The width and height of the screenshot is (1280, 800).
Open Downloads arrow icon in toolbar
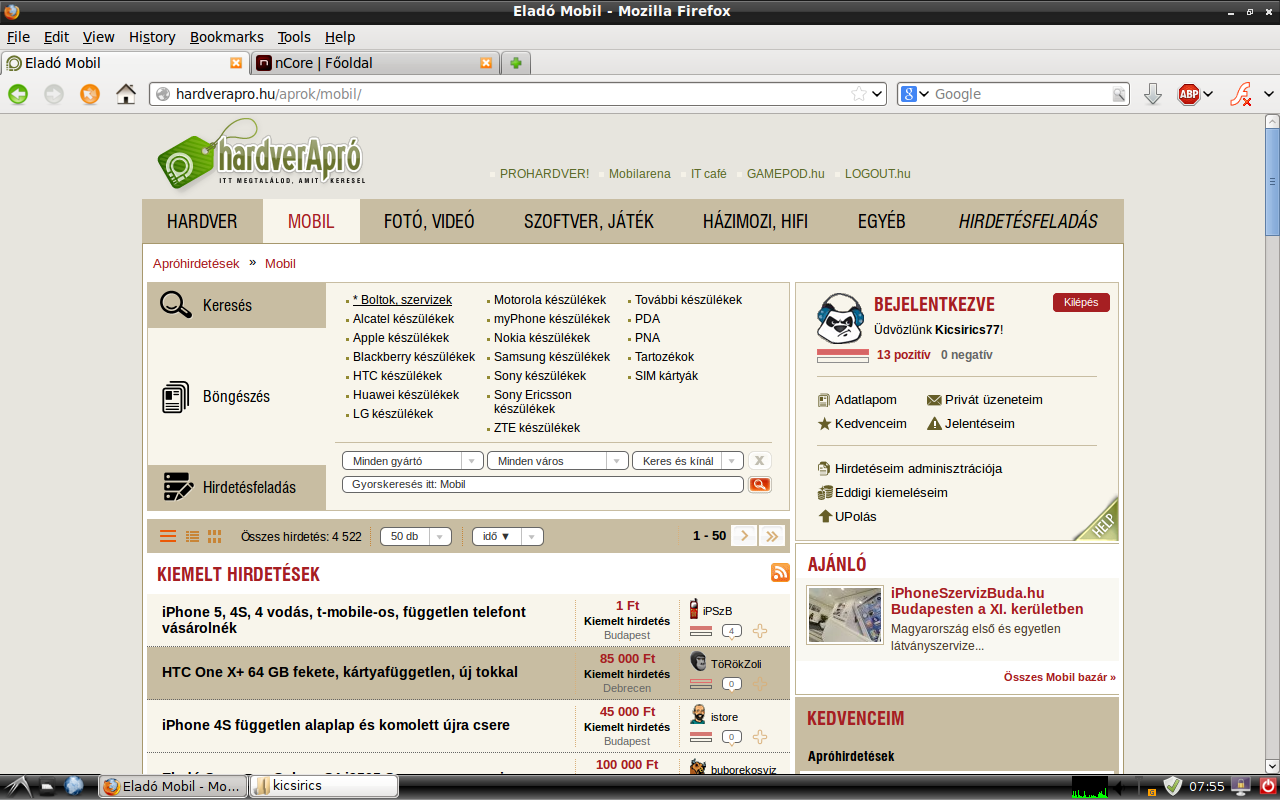[x=1152, y=94]
